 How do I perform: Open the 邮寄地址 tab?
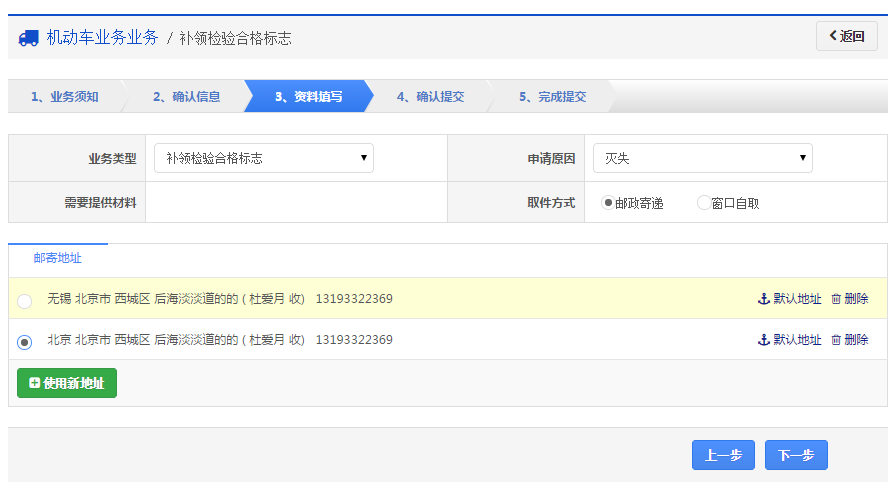(58, 258)
